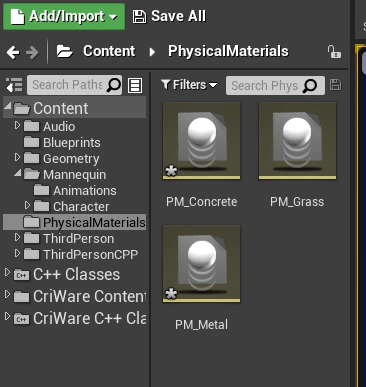
Task: Collapse the Content root folder
Action: pyautogui.click(x=8, y=106)
